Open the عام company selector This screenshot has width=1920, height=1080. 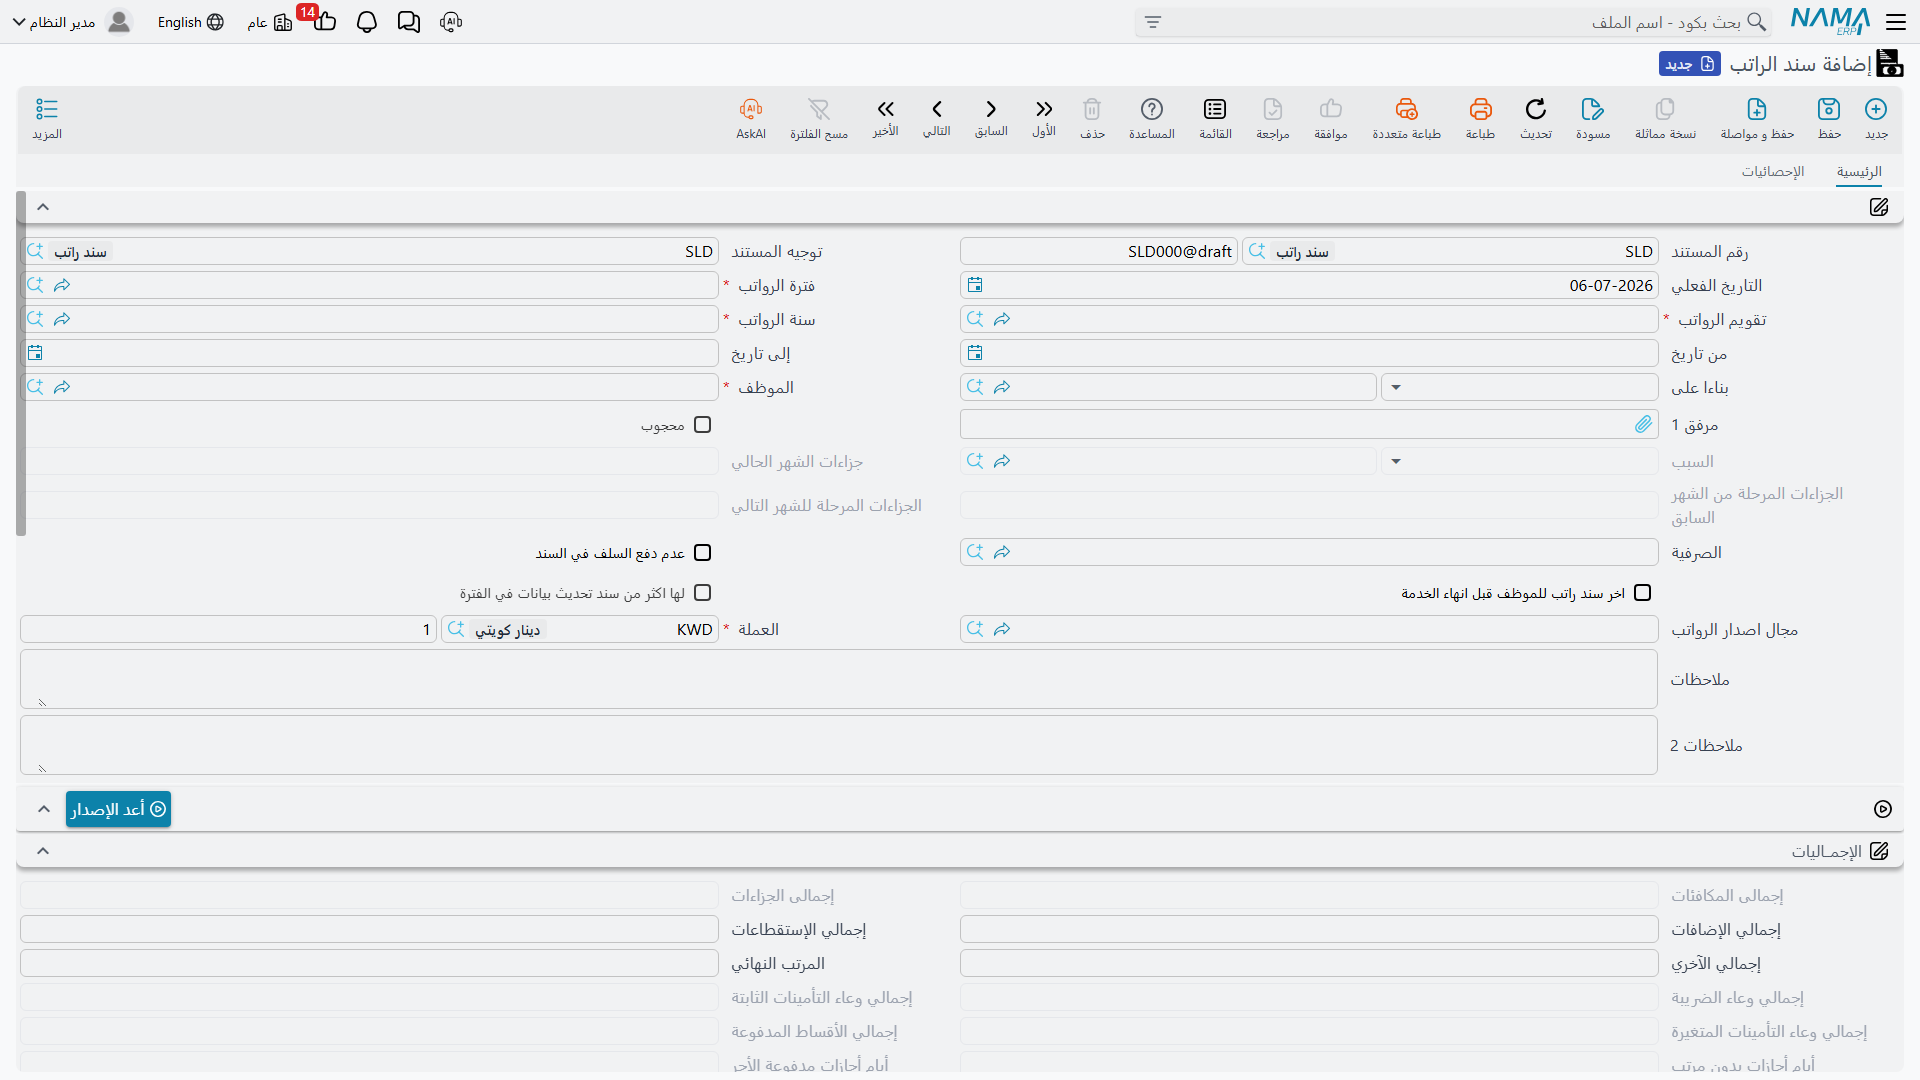click(270, 22)
